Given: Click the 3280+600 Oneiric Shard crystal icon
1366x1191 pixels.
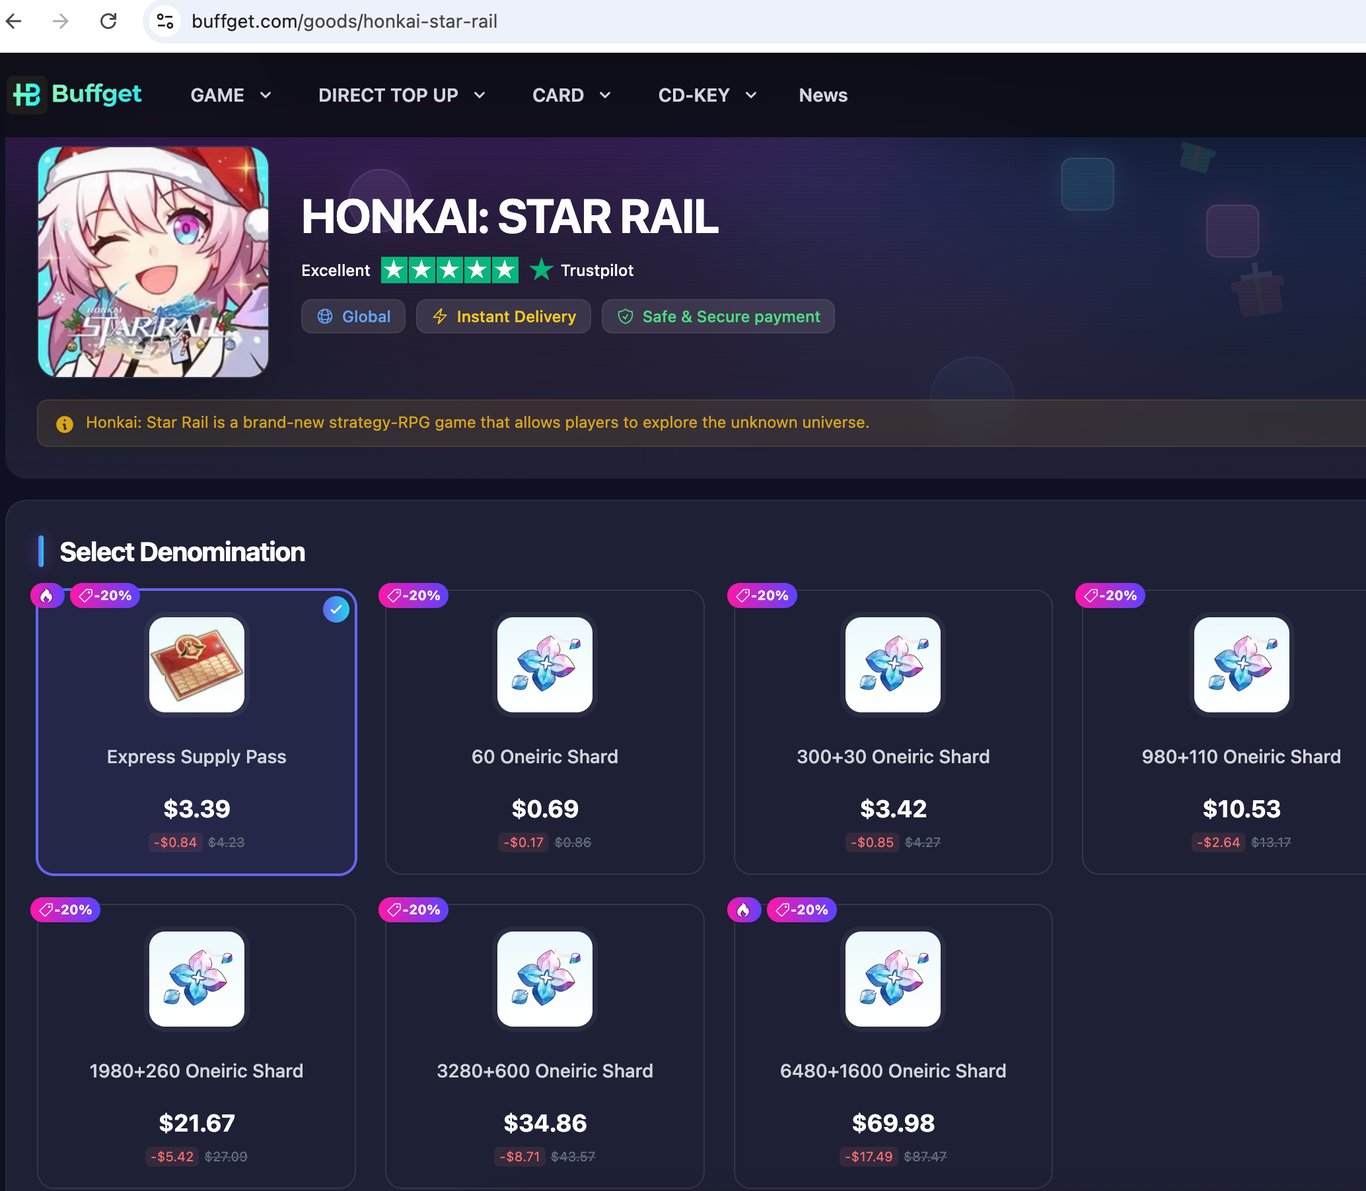Looking at the screenshot, I should tap(545, 979).
